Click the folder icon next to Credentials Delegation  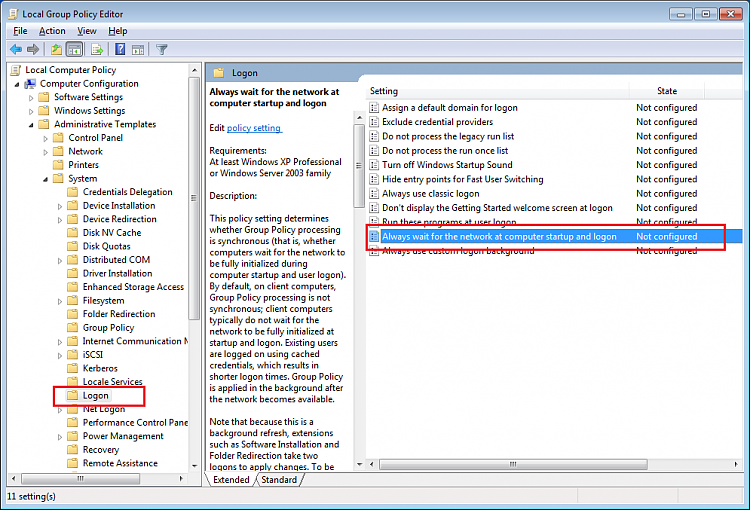click(x=73, y=192)
